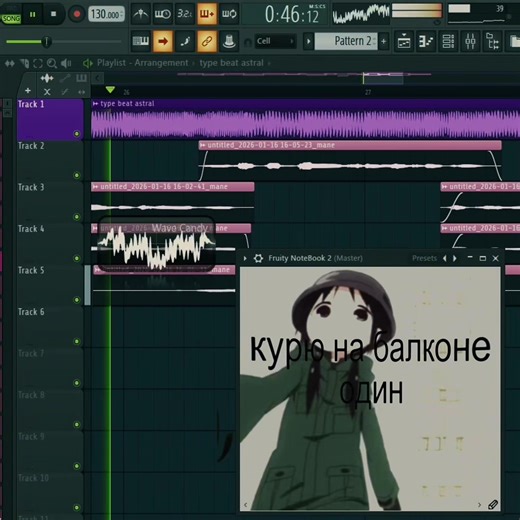Screen dimensions: 520x520
Task: Open the Playlist options speaker menu arrow
Action: [x=87, y=63]
